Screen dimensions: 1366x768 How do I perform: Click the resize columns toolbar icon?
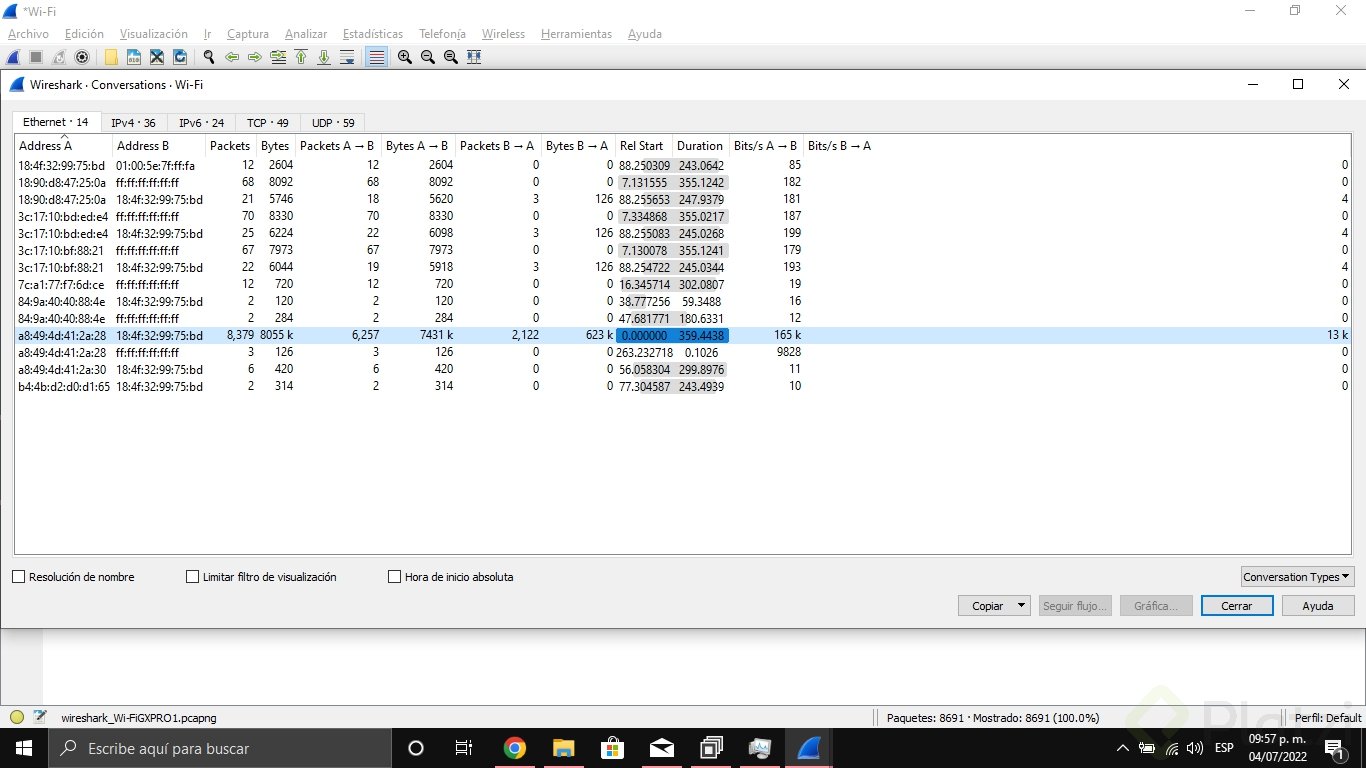pos(474,57)
